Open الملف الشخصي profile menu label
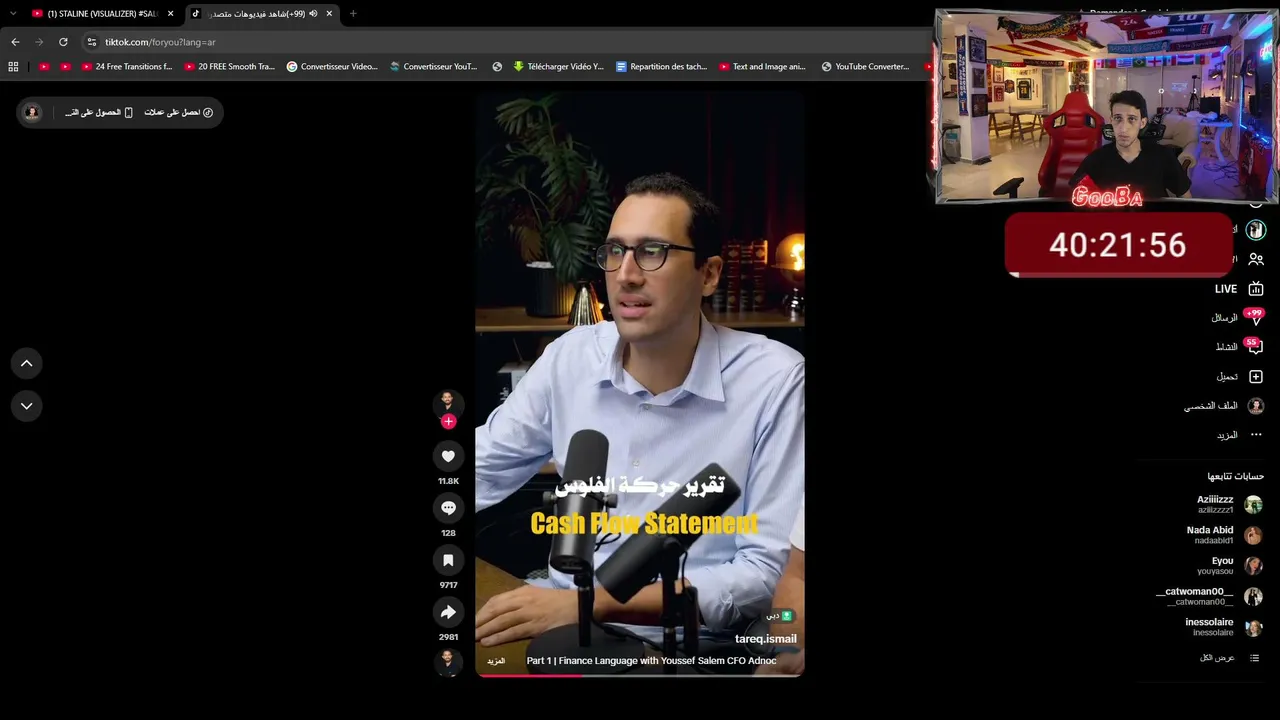 pos(1211,406)
